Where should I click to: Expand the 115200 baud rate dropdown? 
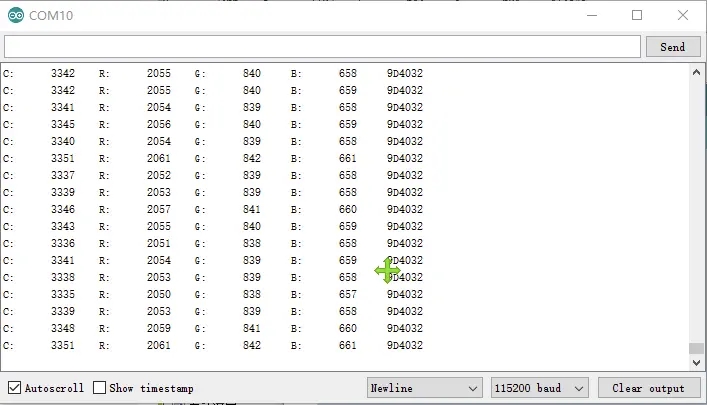541,388
